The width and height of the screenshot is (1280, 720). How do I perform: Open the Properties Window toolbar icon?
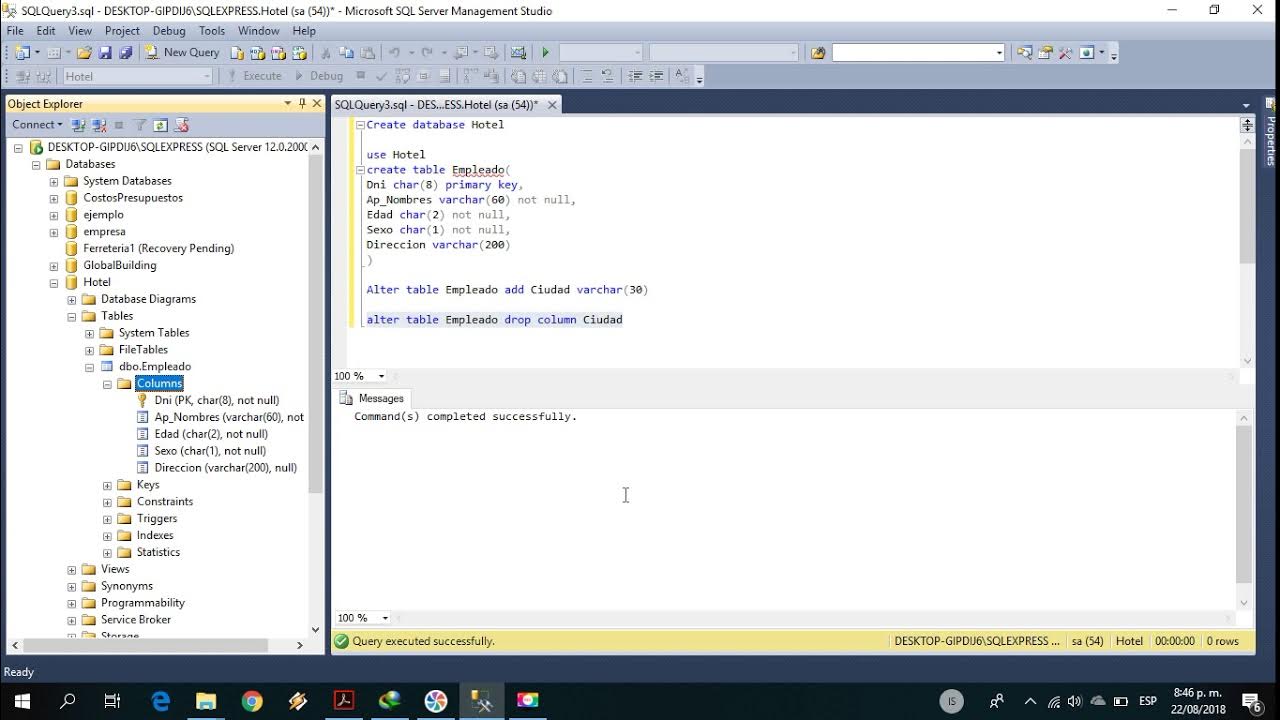1045,53
